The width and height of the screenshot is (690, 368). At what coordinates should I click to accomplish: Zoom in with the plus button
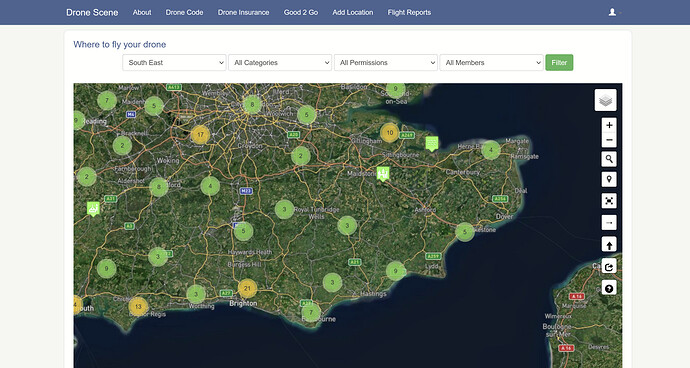point(609,125)
